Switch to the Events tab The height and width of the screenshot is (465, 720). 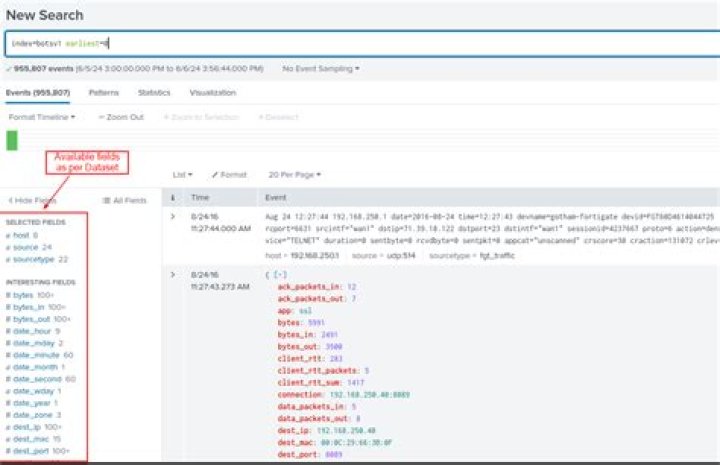[38, 93]
